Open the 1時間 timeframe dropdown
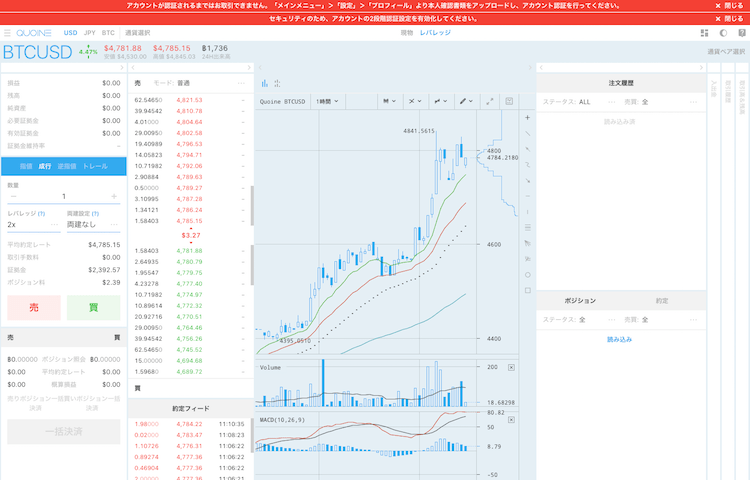The height and width of the screenshot is (480, 750). 327,101
